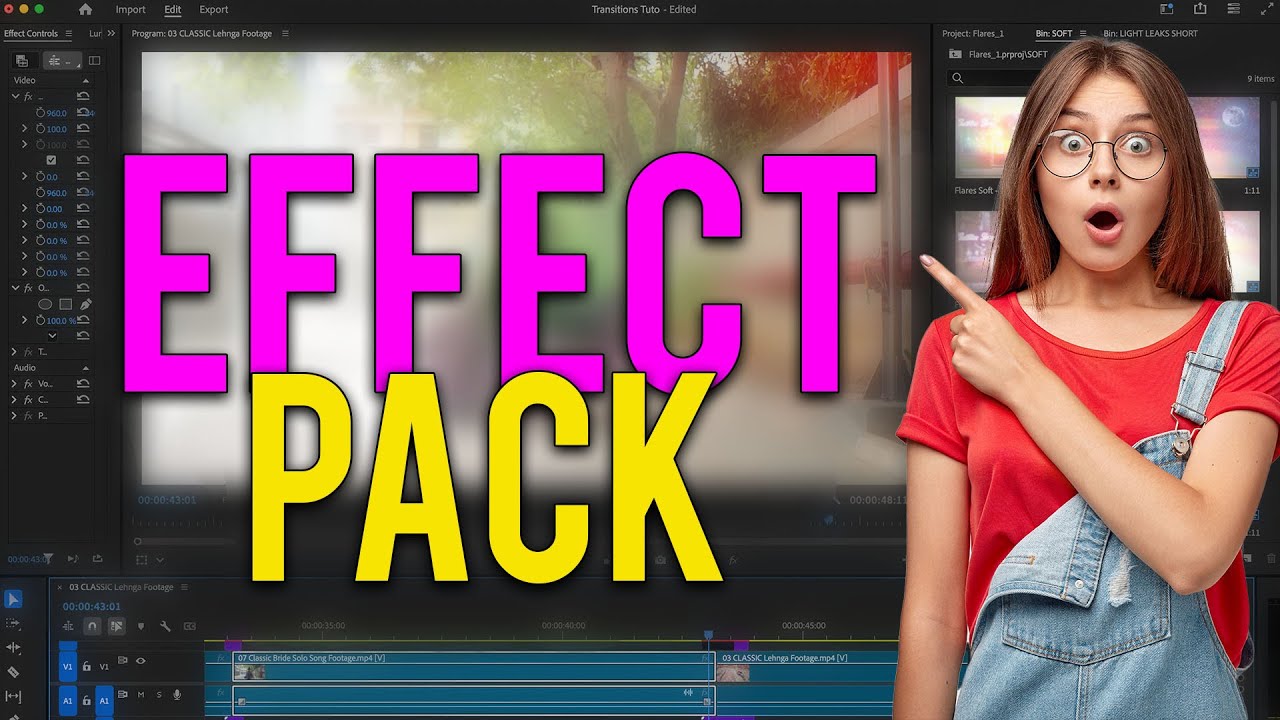The width and height of the screenshot is (1280, 720).
Task: Select 03 CLASSIC Lehnga Footage.mp4 clip
Action: tap(807, 667)
